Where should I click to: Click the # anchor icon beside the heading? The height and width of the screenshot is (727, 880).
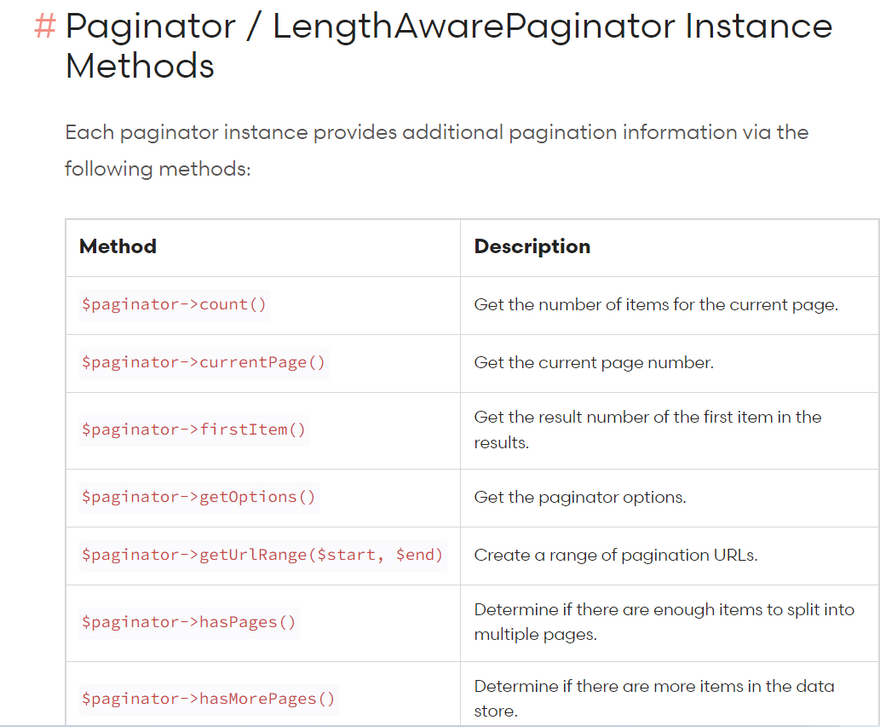(44, 27)
